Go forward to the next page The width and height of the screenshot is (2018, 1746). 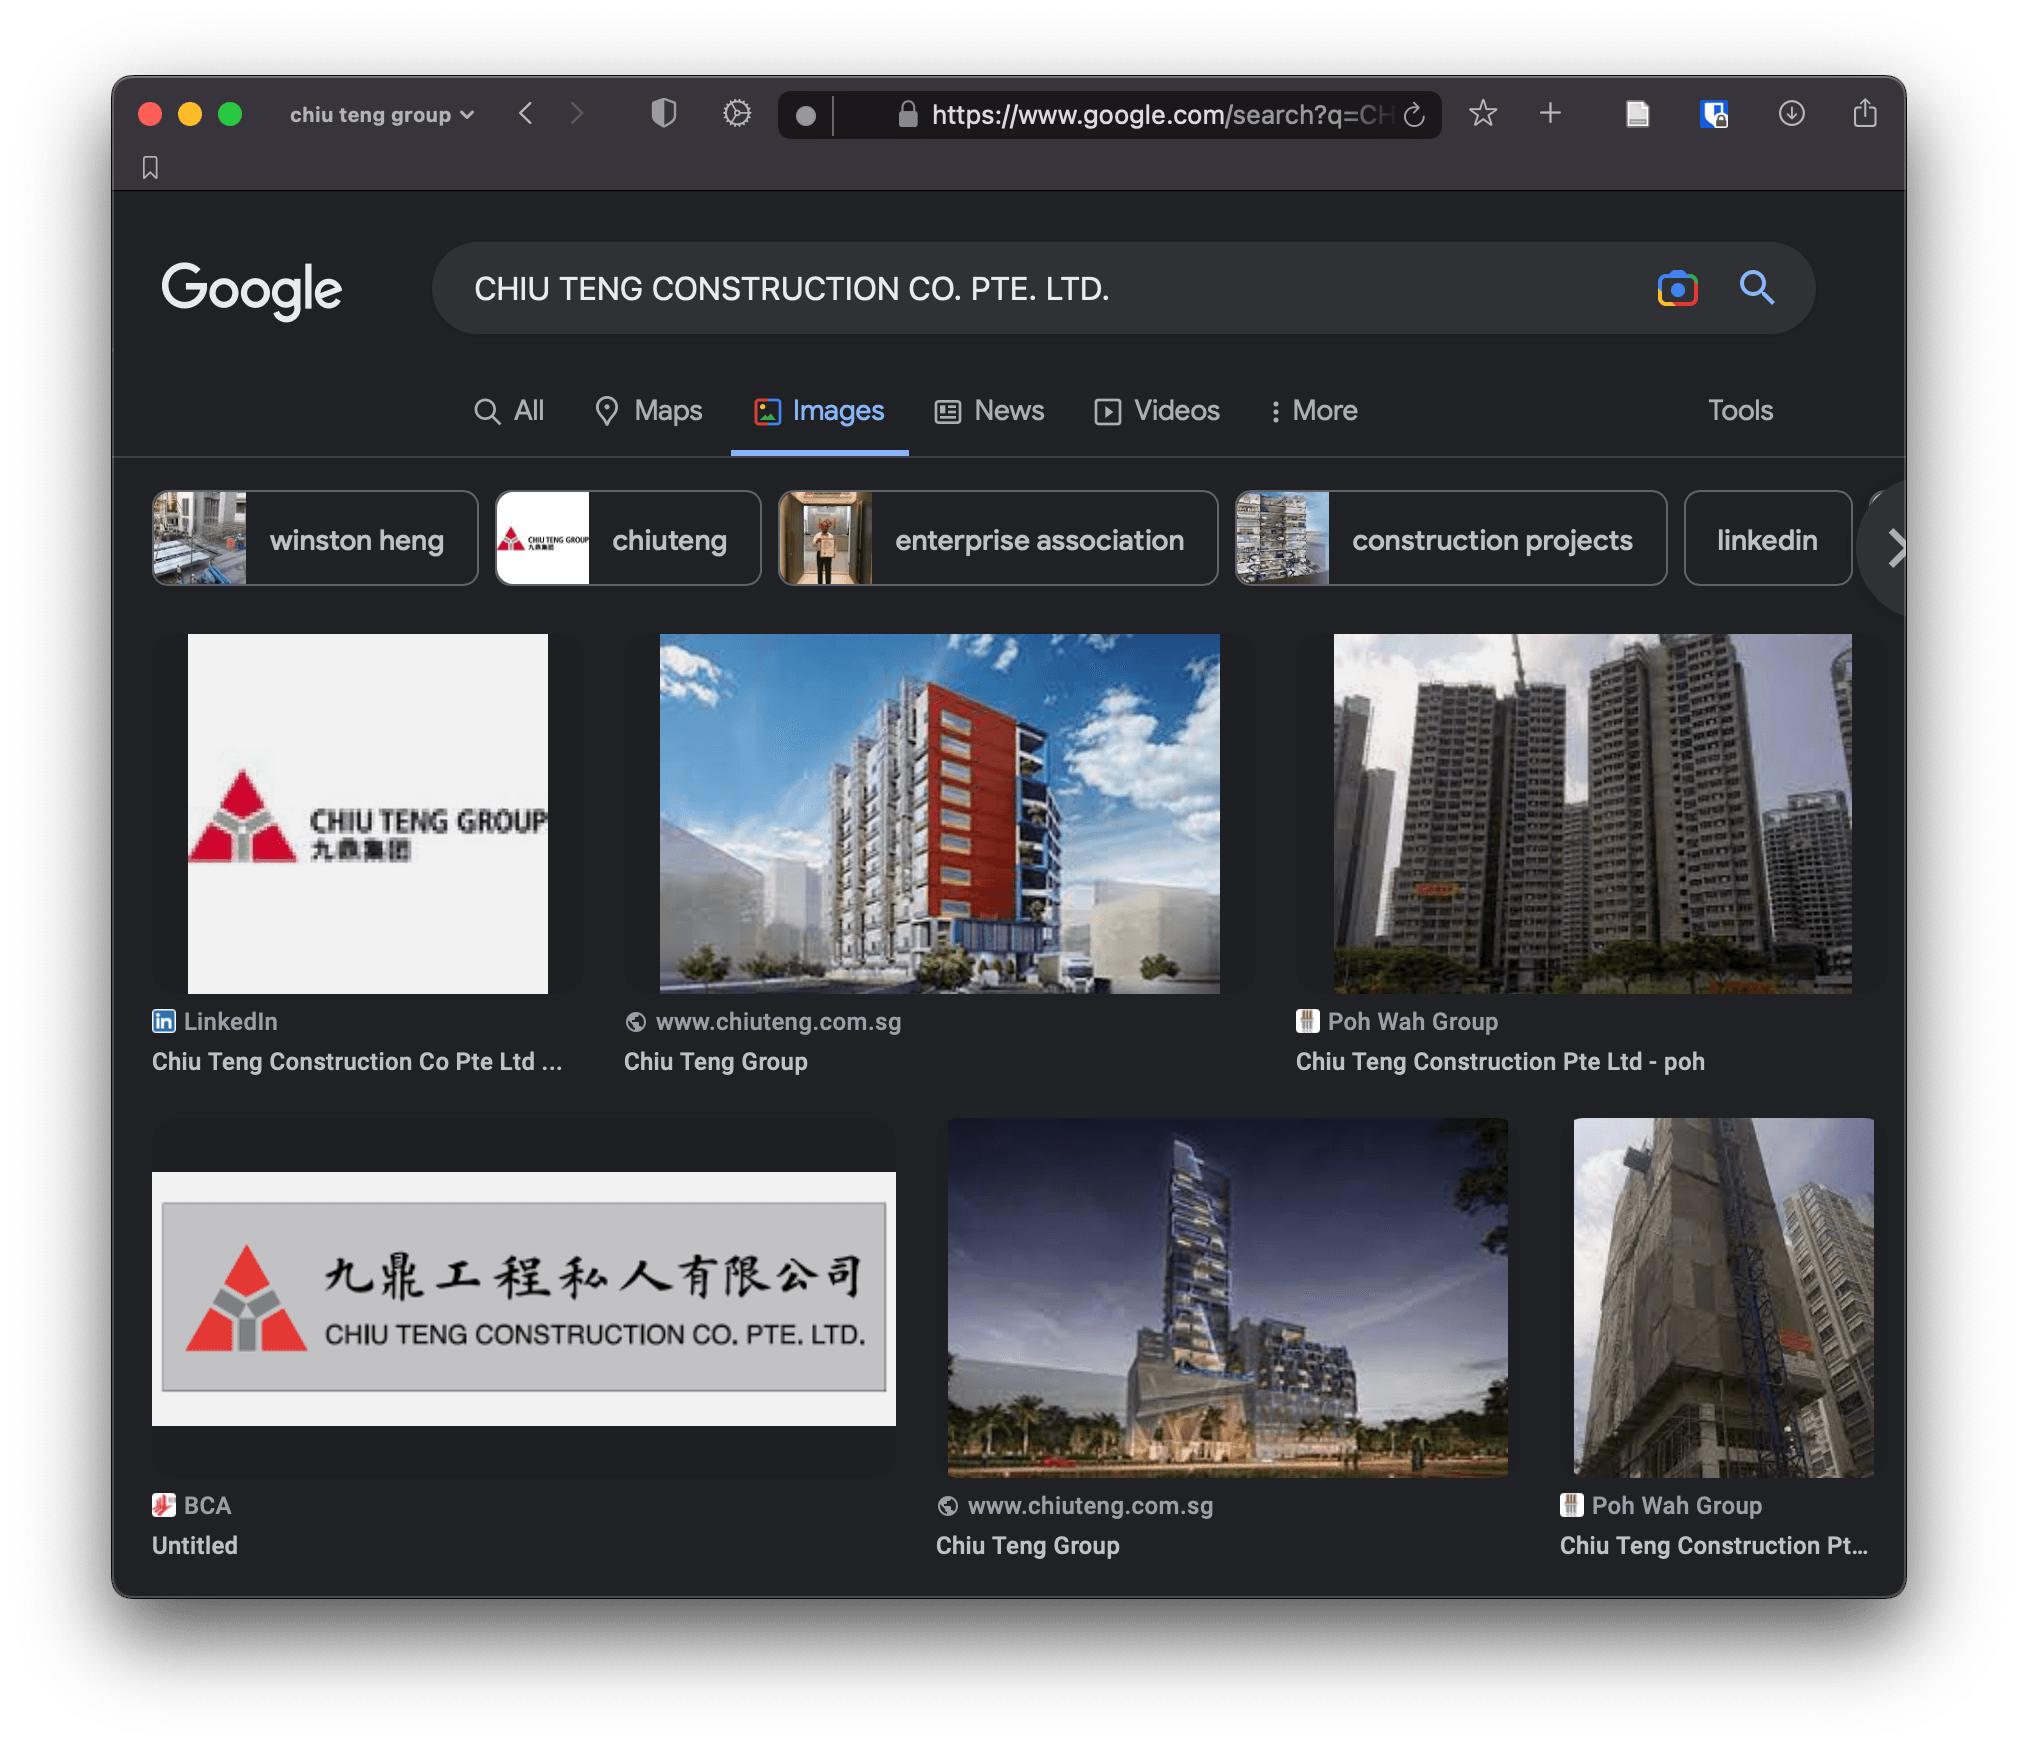coord(576,114)
